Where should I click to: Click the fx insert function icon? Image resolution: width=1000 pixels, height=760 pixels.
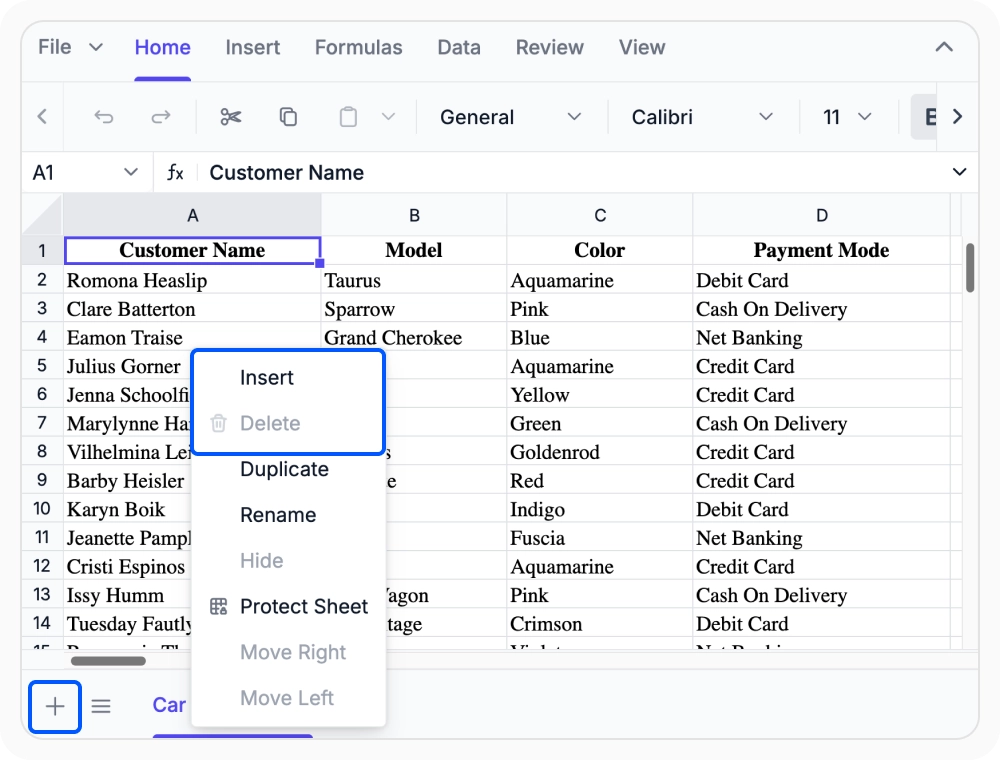click(175, 172)
